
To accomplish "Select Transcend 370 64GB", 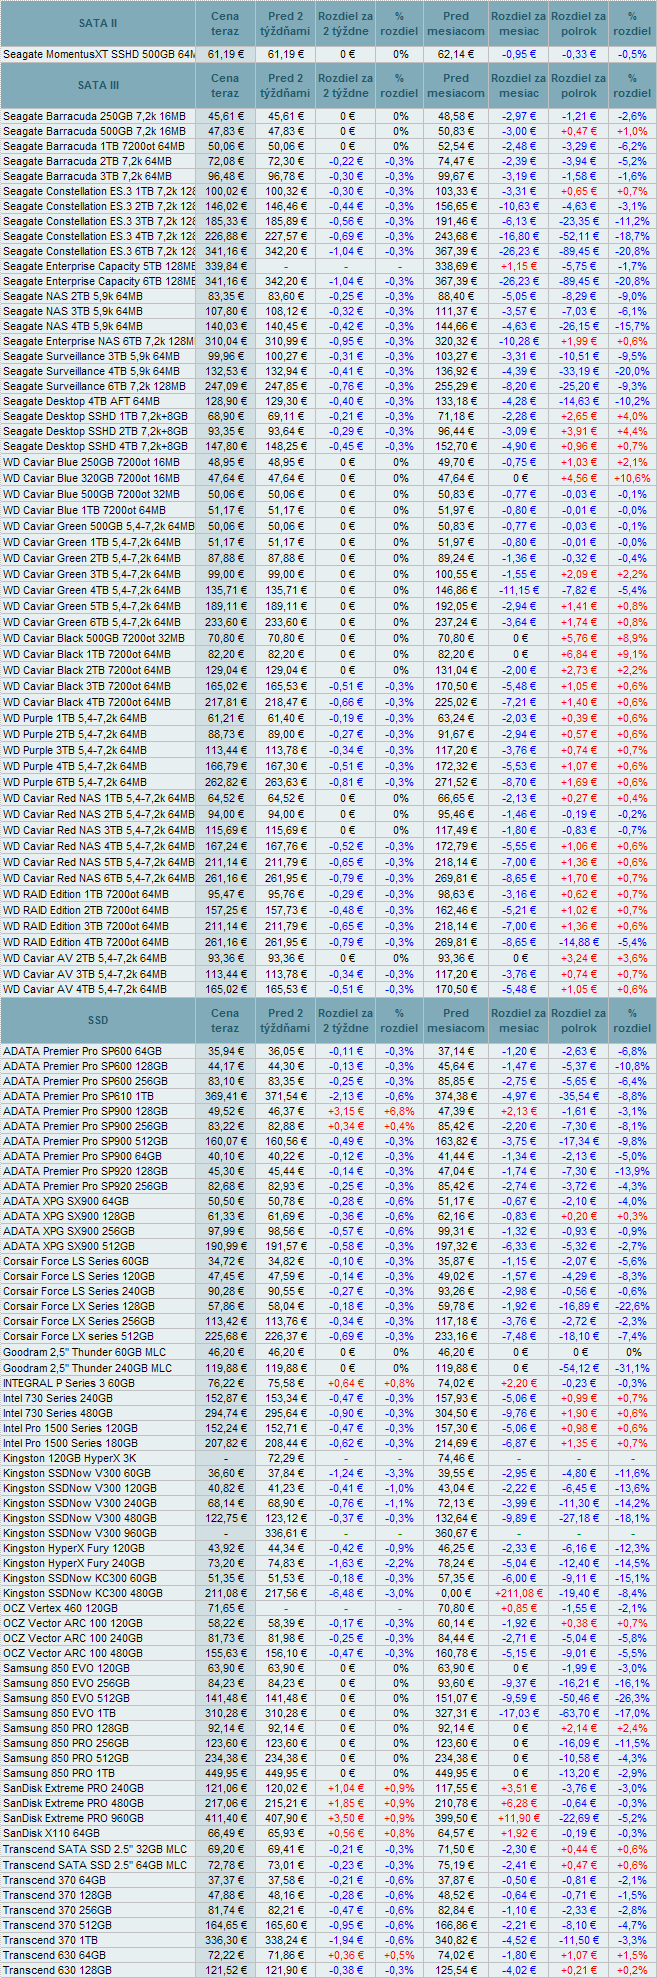I will (55, 1880).
